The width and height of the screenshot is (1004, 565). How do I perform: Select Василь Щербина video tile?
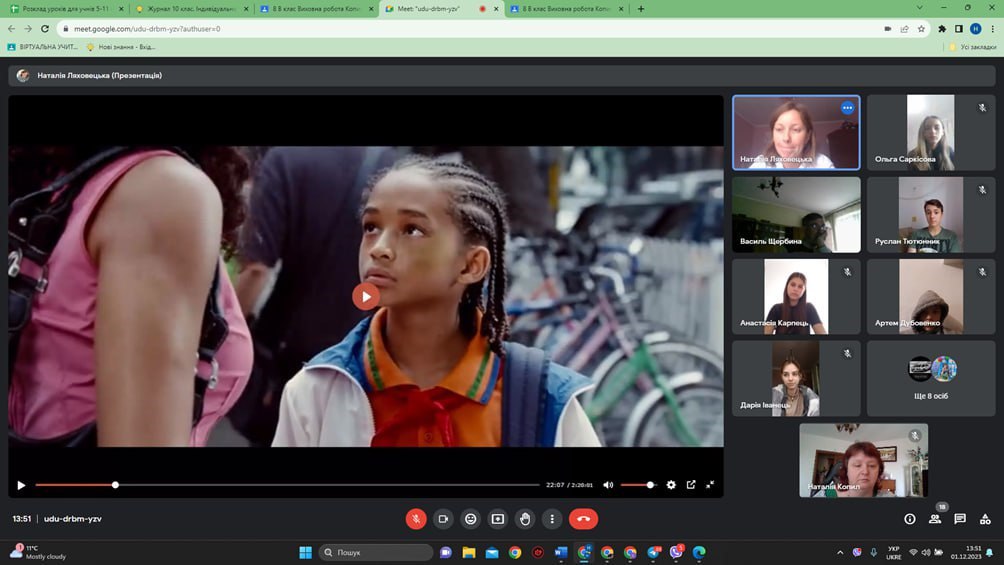796,215
